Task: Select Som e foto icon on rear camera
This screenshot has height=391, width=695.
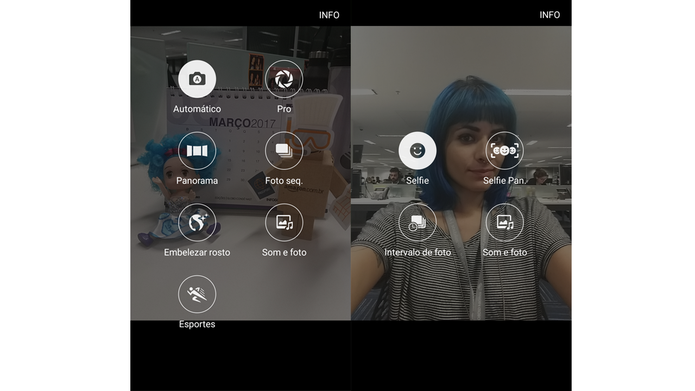Action: pyautogui.click(x=284, y=223)
